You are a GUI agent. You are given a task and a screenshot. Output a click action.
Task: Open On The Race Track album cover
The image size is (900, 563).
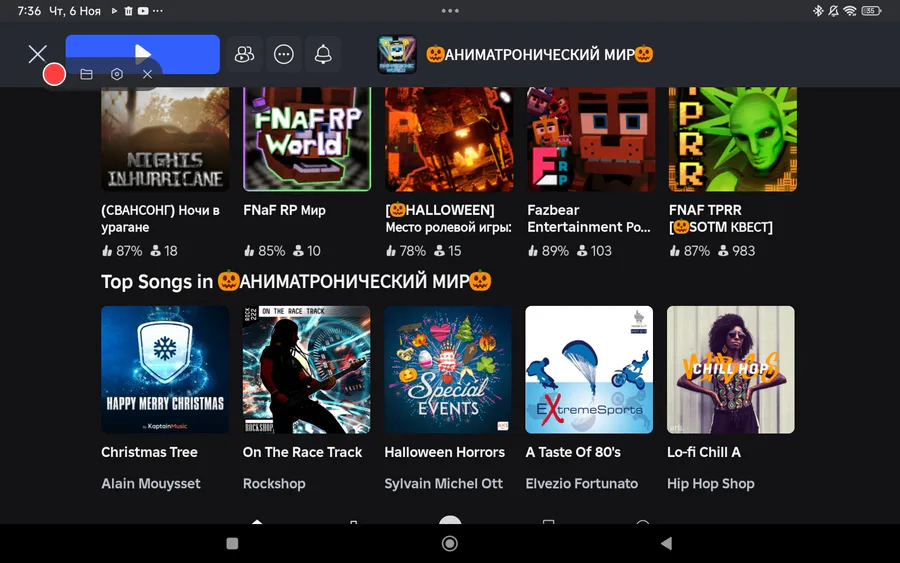(307, 370)
